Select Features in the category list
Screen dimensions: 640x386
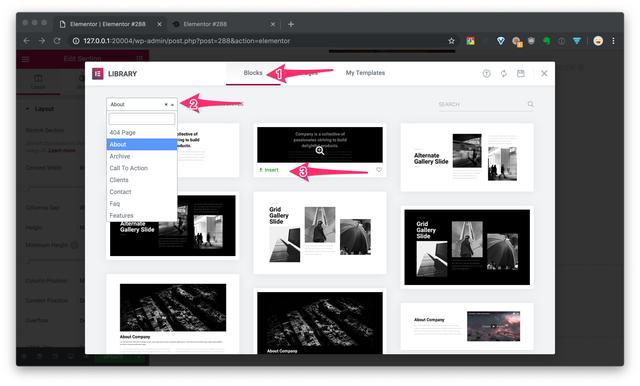(x=142, y=215)
